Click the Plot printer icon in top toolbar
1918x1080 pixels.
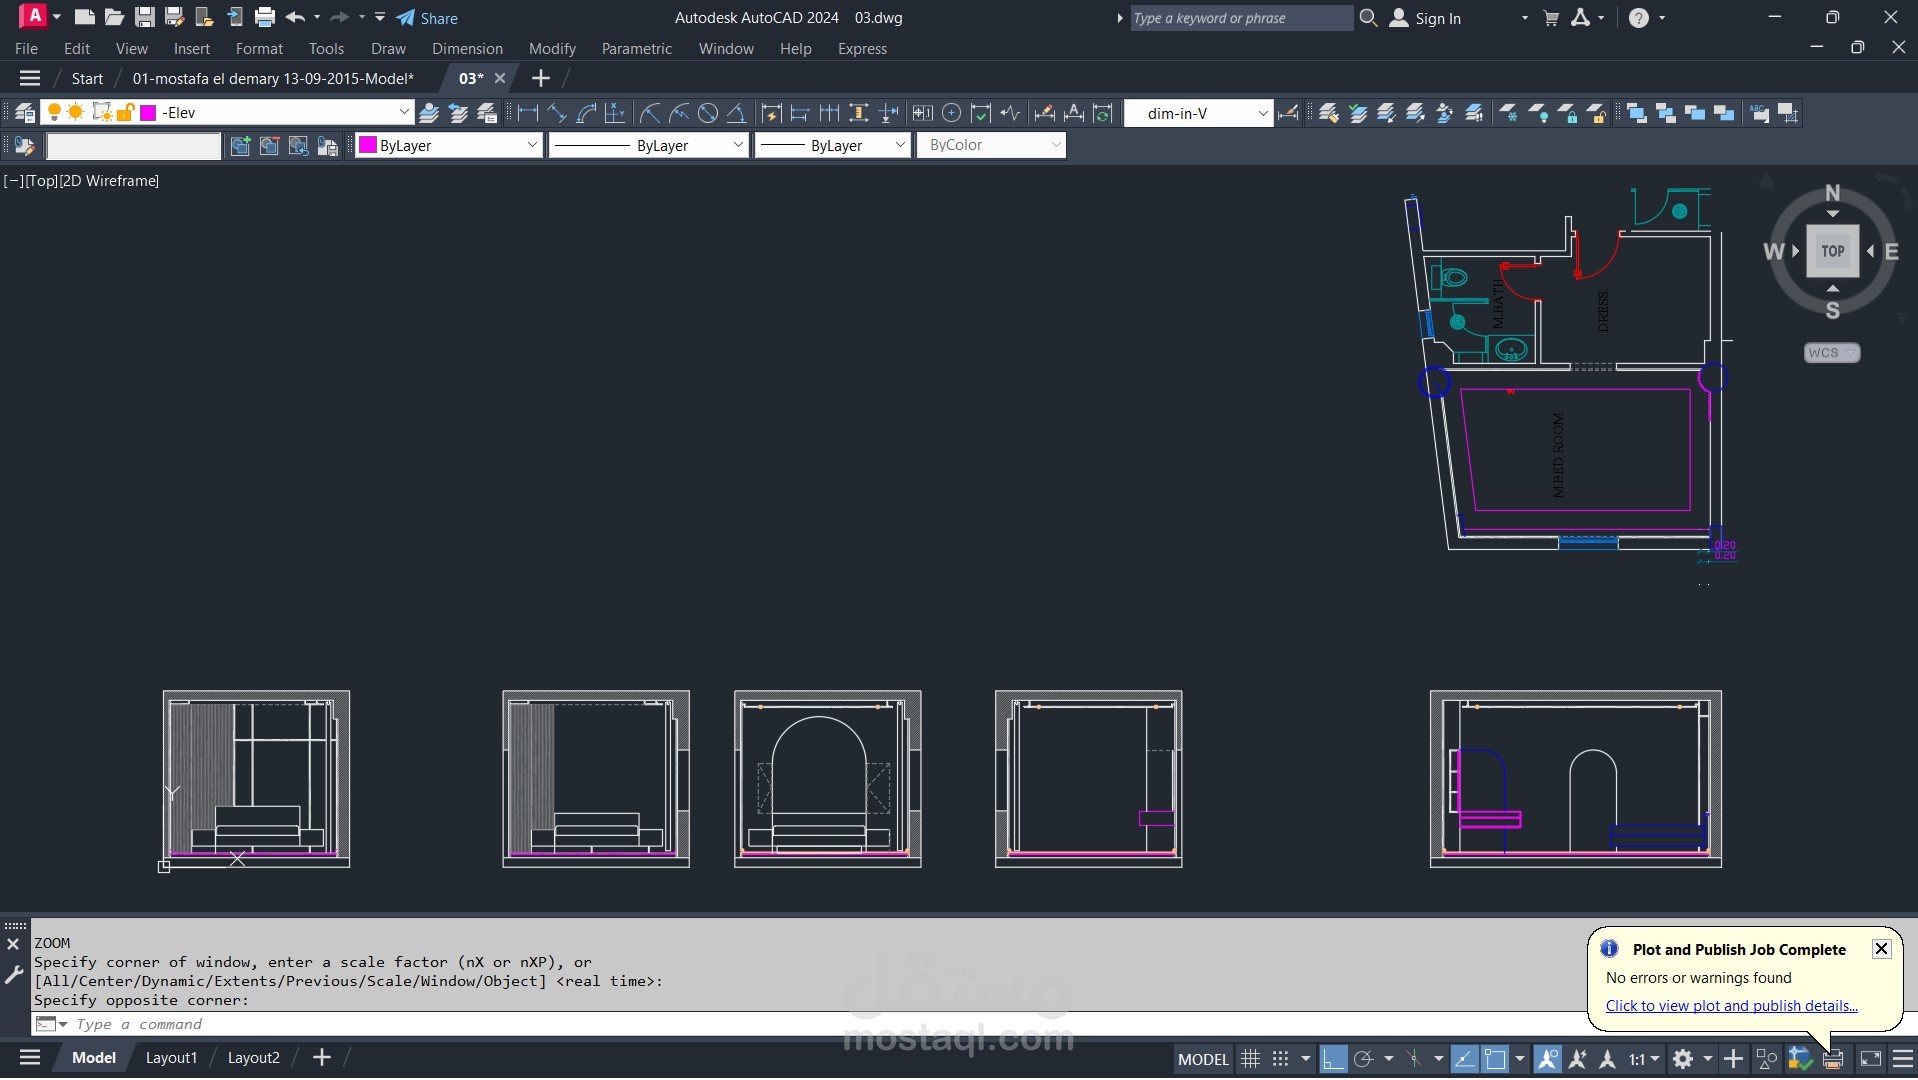(x=265, y=17)
